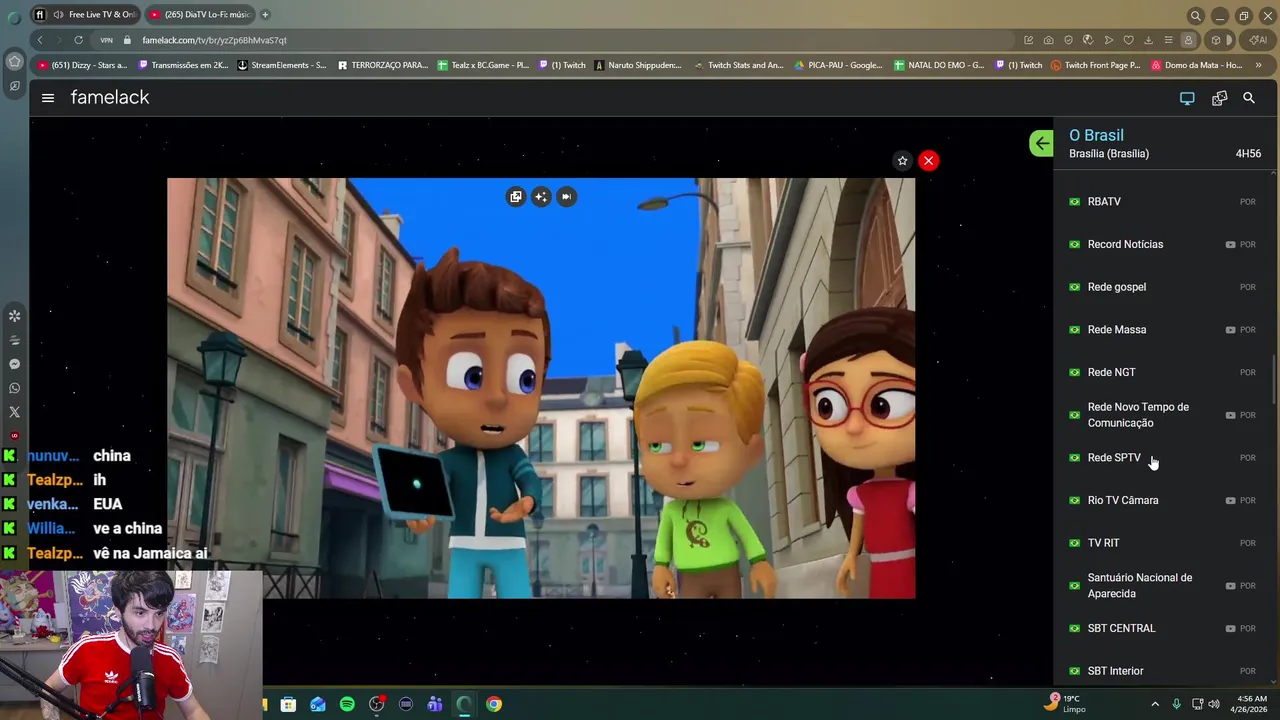Open the famelack hamburger menu

point(48,98)
